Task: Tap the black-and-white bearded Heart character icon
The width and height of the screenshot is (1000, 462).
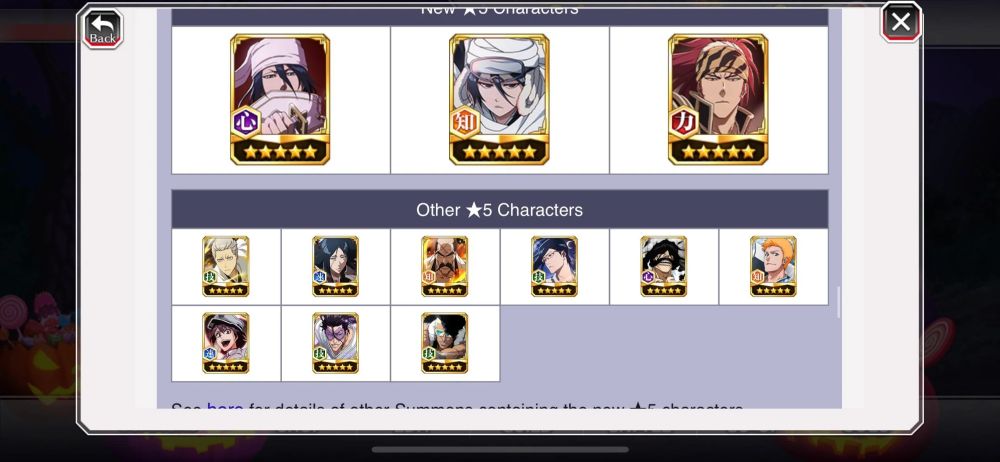Action: (663, 266)
